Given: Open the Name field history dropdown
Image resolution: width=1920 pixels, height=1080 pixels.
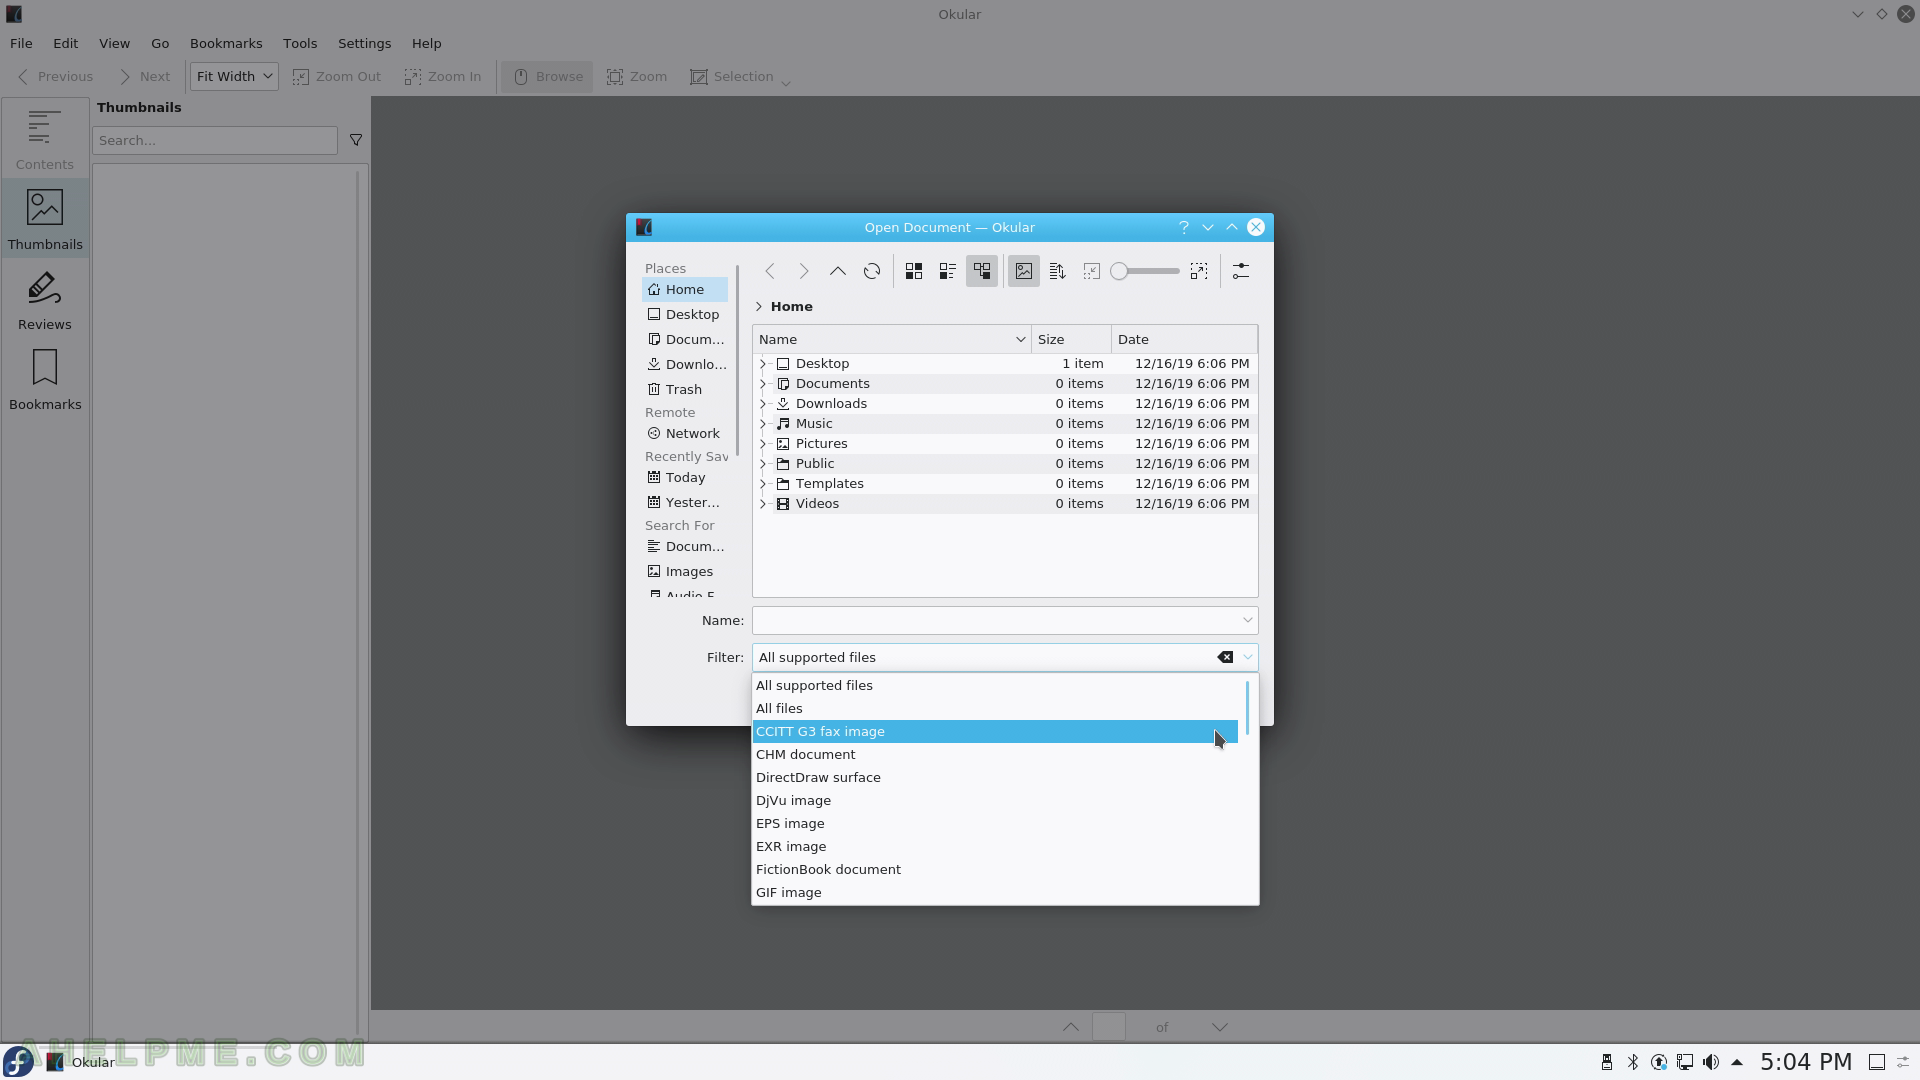Looking at the screenshot, I should coord(1247,620).
